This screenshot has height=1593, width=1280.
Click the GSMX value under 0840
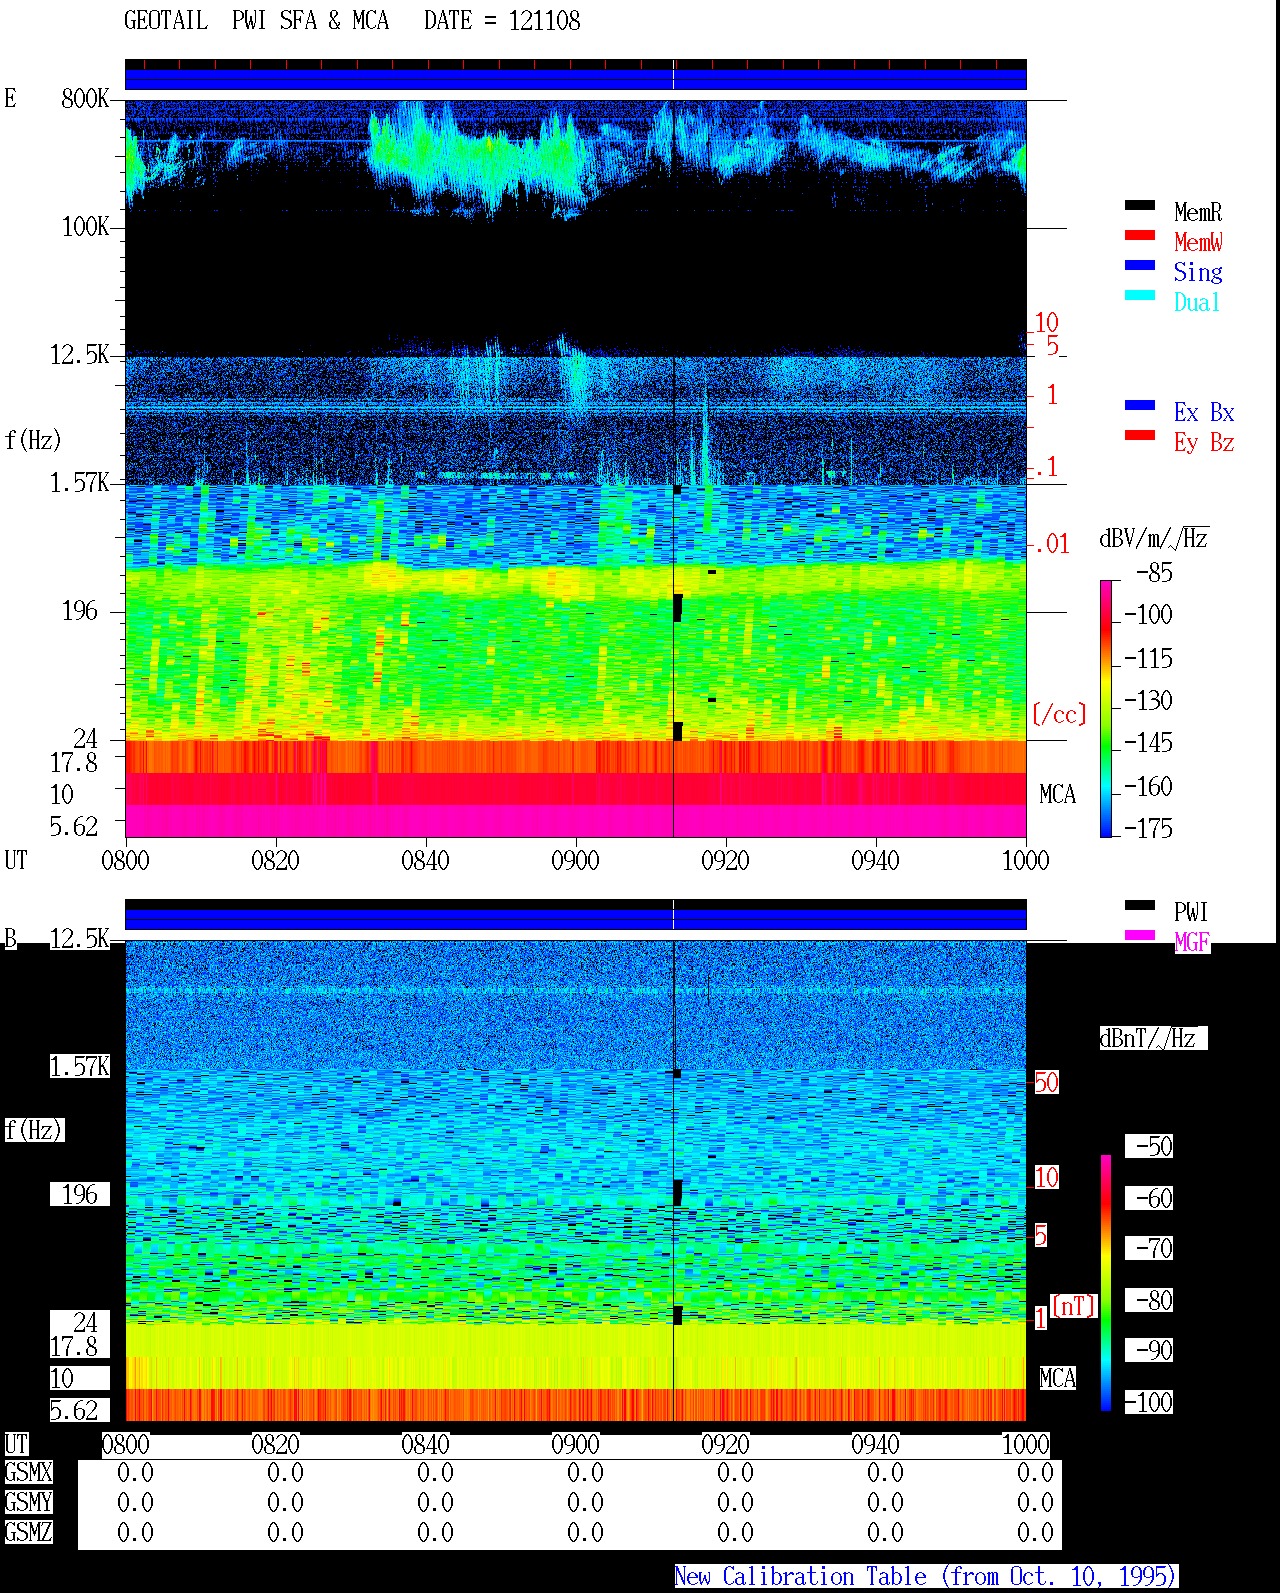[x=435, y=1473]
